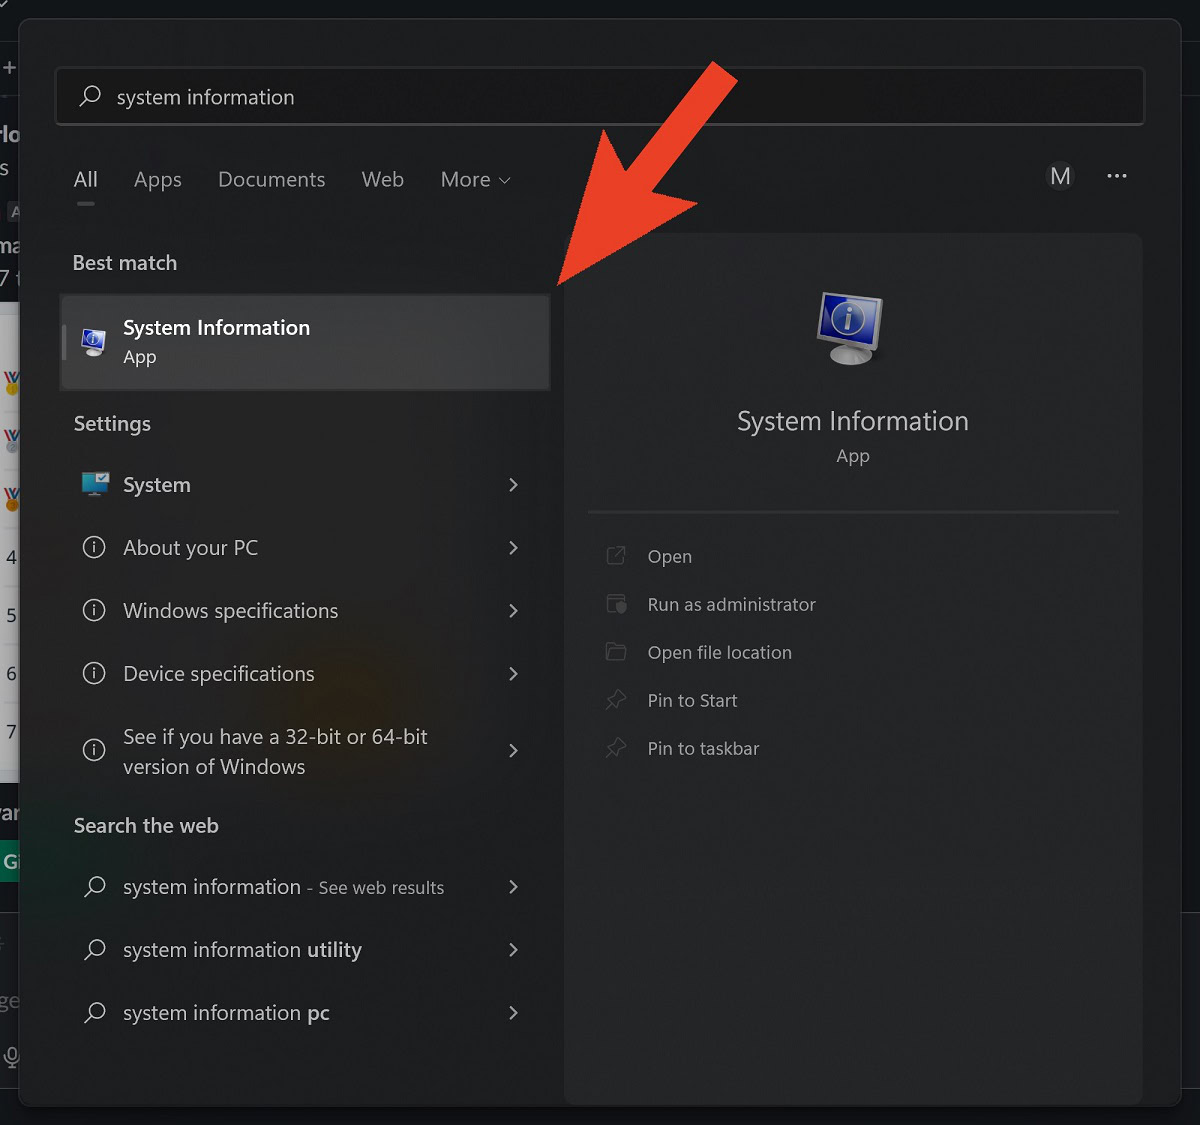Click the search box with 'system information'

[x=600, y=97]
